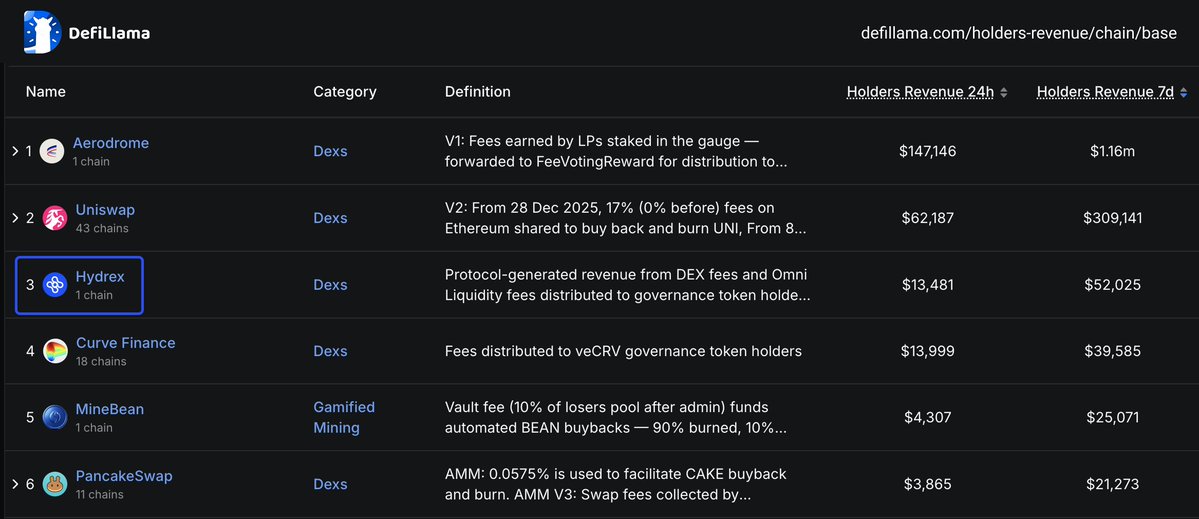Click Curve Finance's $39,585 7d value

click(x=1113, y=351)
